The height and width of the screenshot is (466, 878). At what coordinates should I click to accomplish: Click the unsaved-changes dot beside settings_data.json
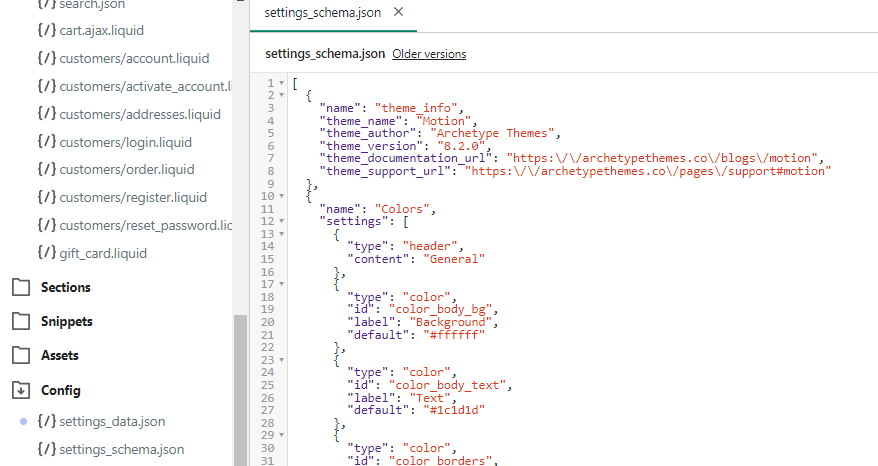24,421
